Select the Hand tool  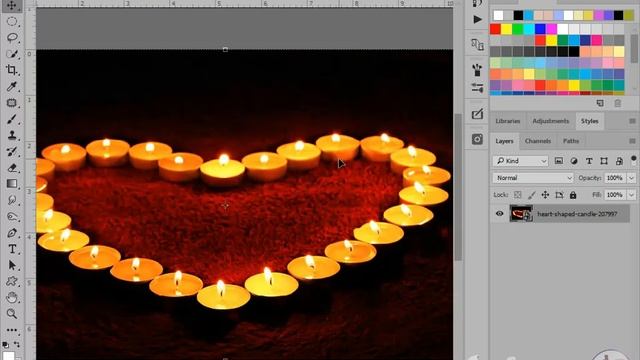11,298
